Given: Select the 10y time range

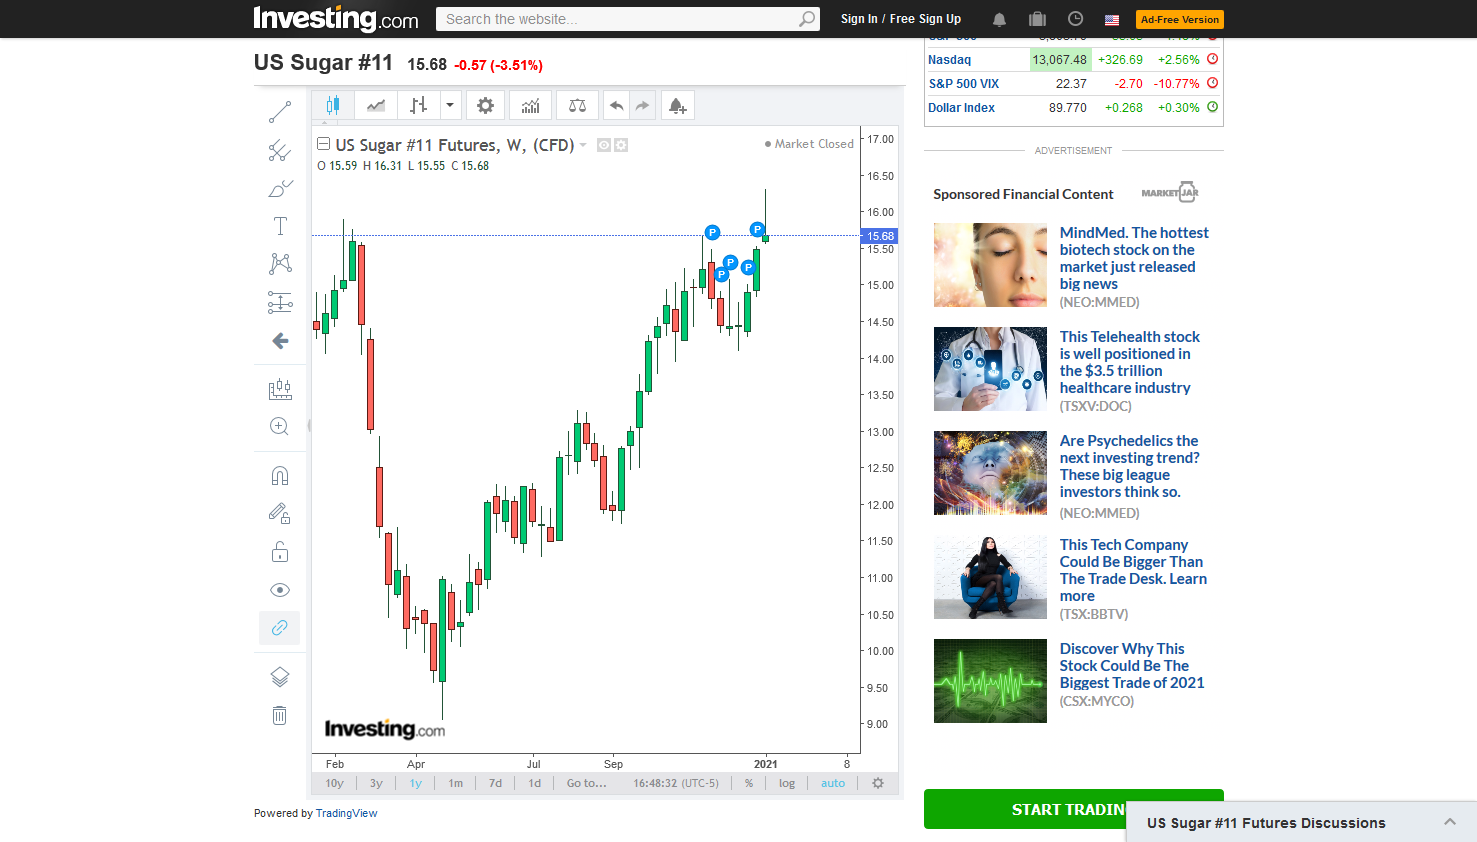Looking at the screenshot, I should coord(335,783).
